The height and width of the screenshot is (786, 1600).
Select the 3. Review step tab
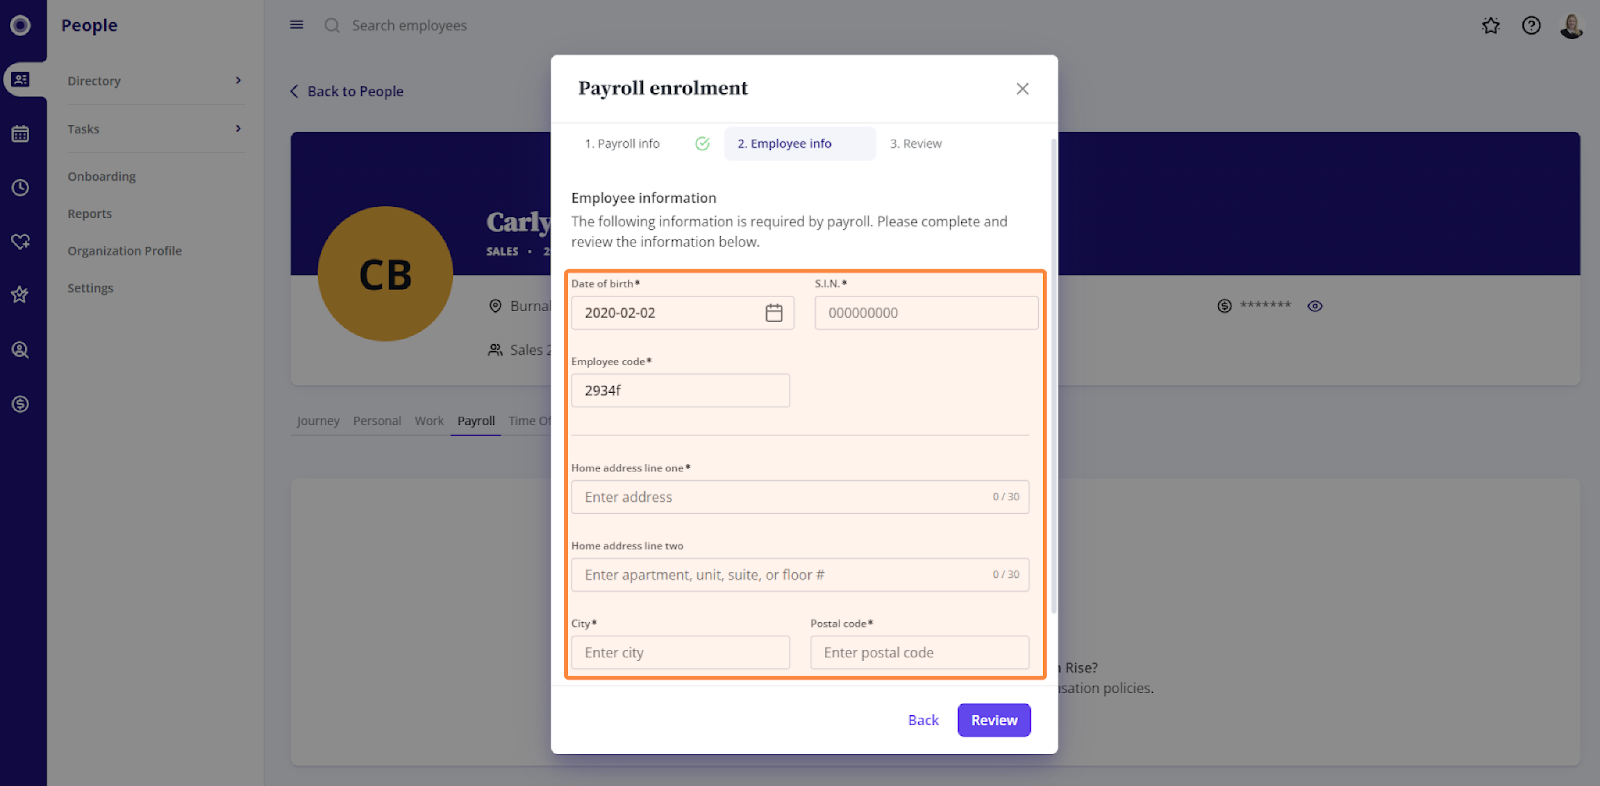tap(916, 144)
